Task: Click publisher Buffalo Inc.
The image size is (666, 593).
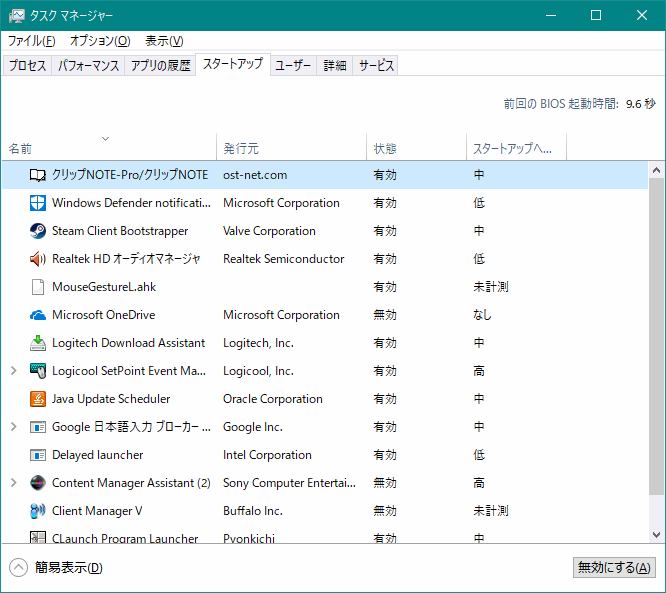Action: (x=253, y=511)
